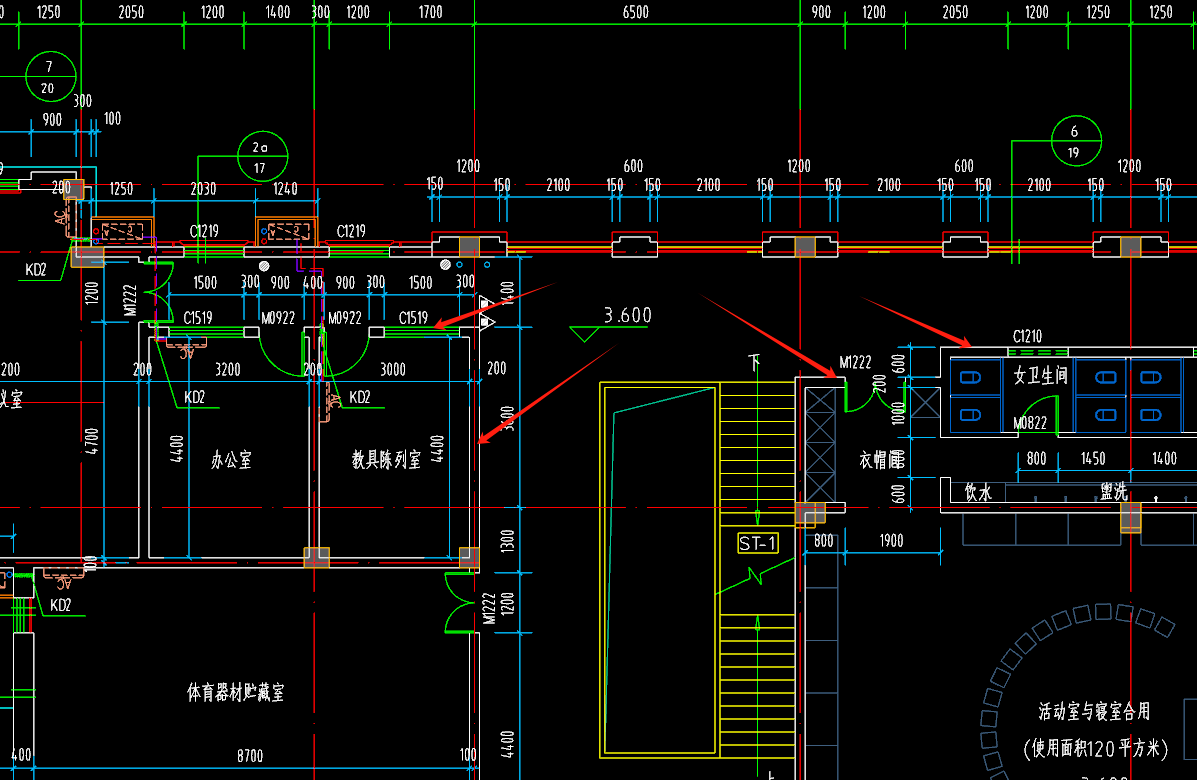Select the 3200 dimension in the office
This screenshot has height=780, width=1197.
pyautogui.click(x=227, y=369)
